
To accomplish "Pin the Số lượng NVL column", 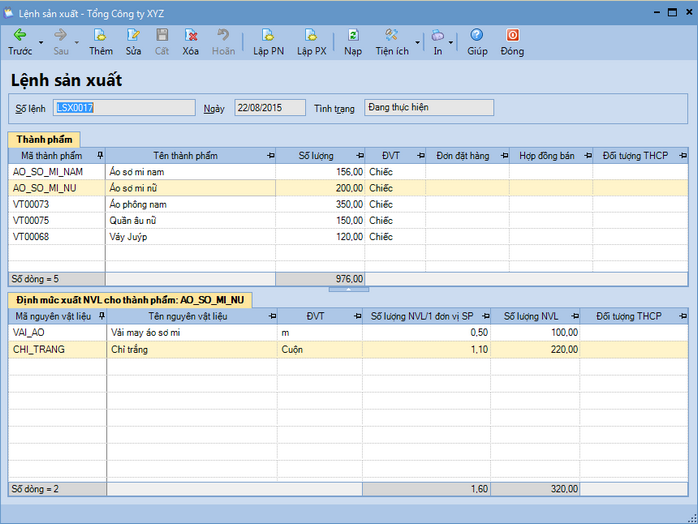I will tap(575, 316).
